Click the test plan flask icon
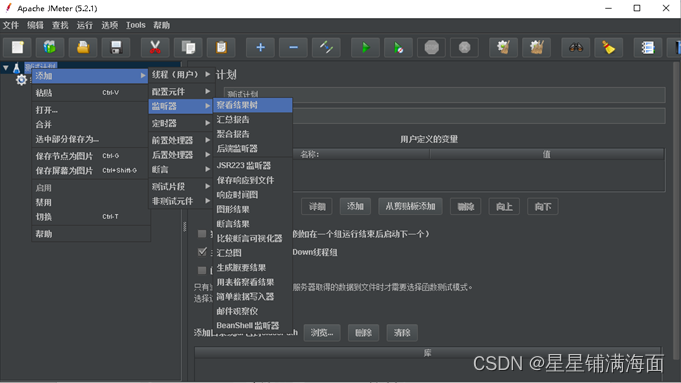 [17, 68]
